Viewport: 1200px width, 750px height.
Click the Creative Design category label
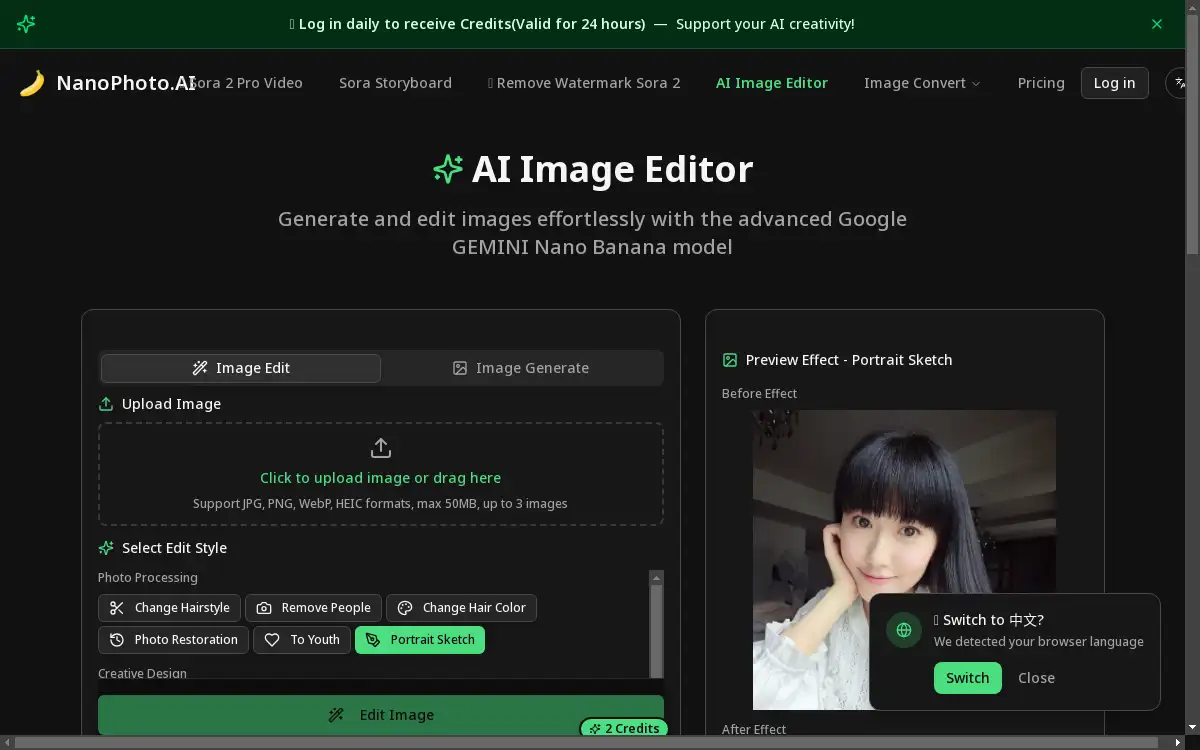(x=142, y=673)
